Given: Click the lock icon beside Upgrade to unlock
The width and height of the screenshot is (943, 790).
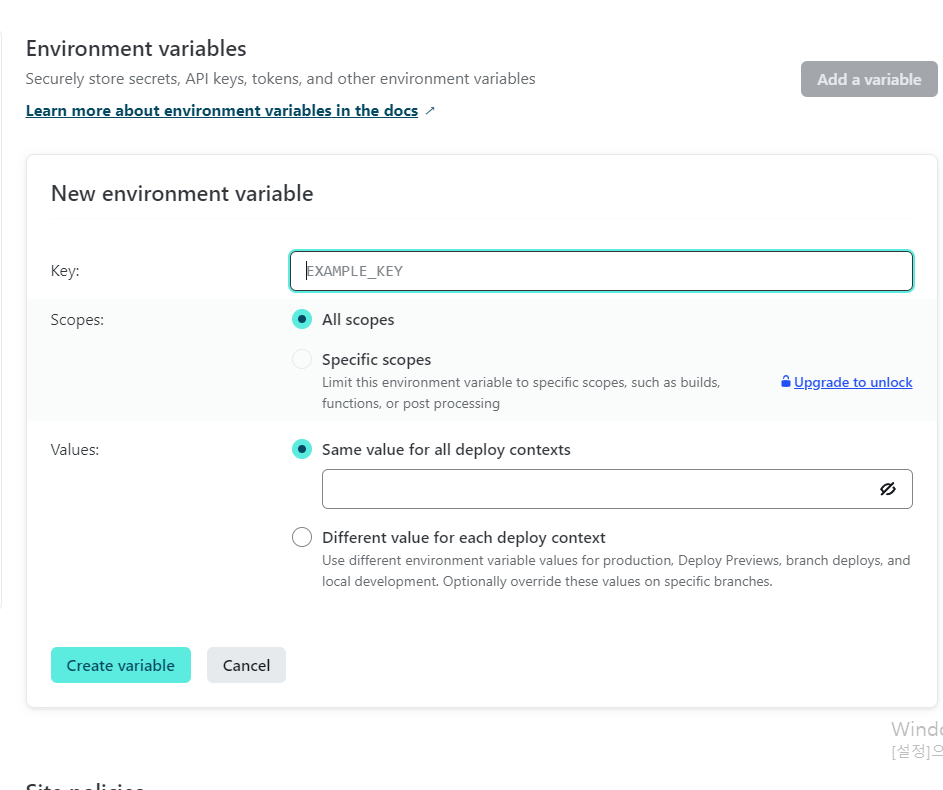Looking at the screenshot, I should click(786, 382).
